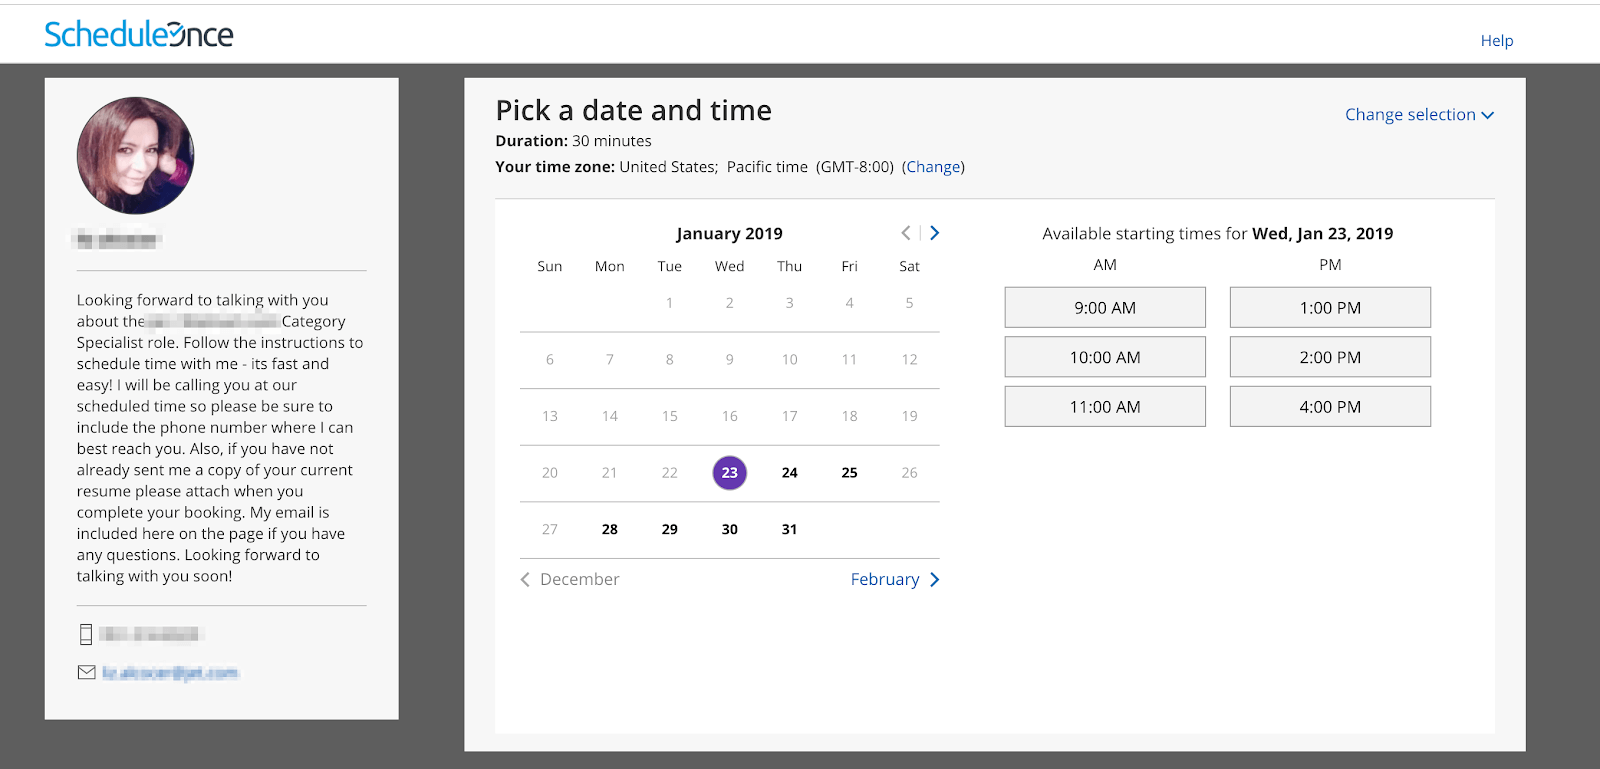Image resolution: width=1600 pixels, height=769 pixels.
Task: Click the host profile photo
Action: click(x=135, y=155)
